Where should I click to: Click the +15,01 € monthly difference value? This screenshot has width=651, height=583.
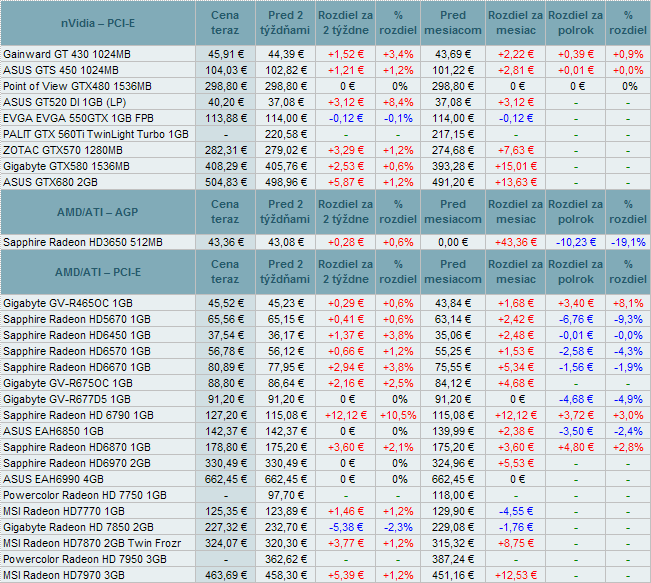coord(516,166)
